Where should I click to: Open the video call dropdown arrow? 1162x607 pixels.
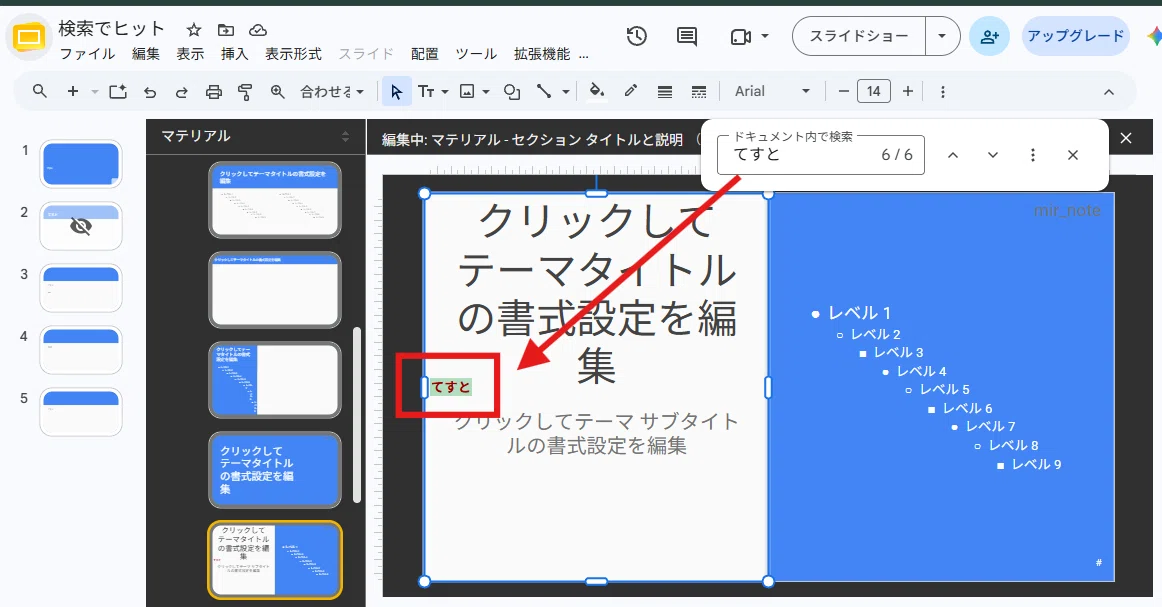pos(765,36)
